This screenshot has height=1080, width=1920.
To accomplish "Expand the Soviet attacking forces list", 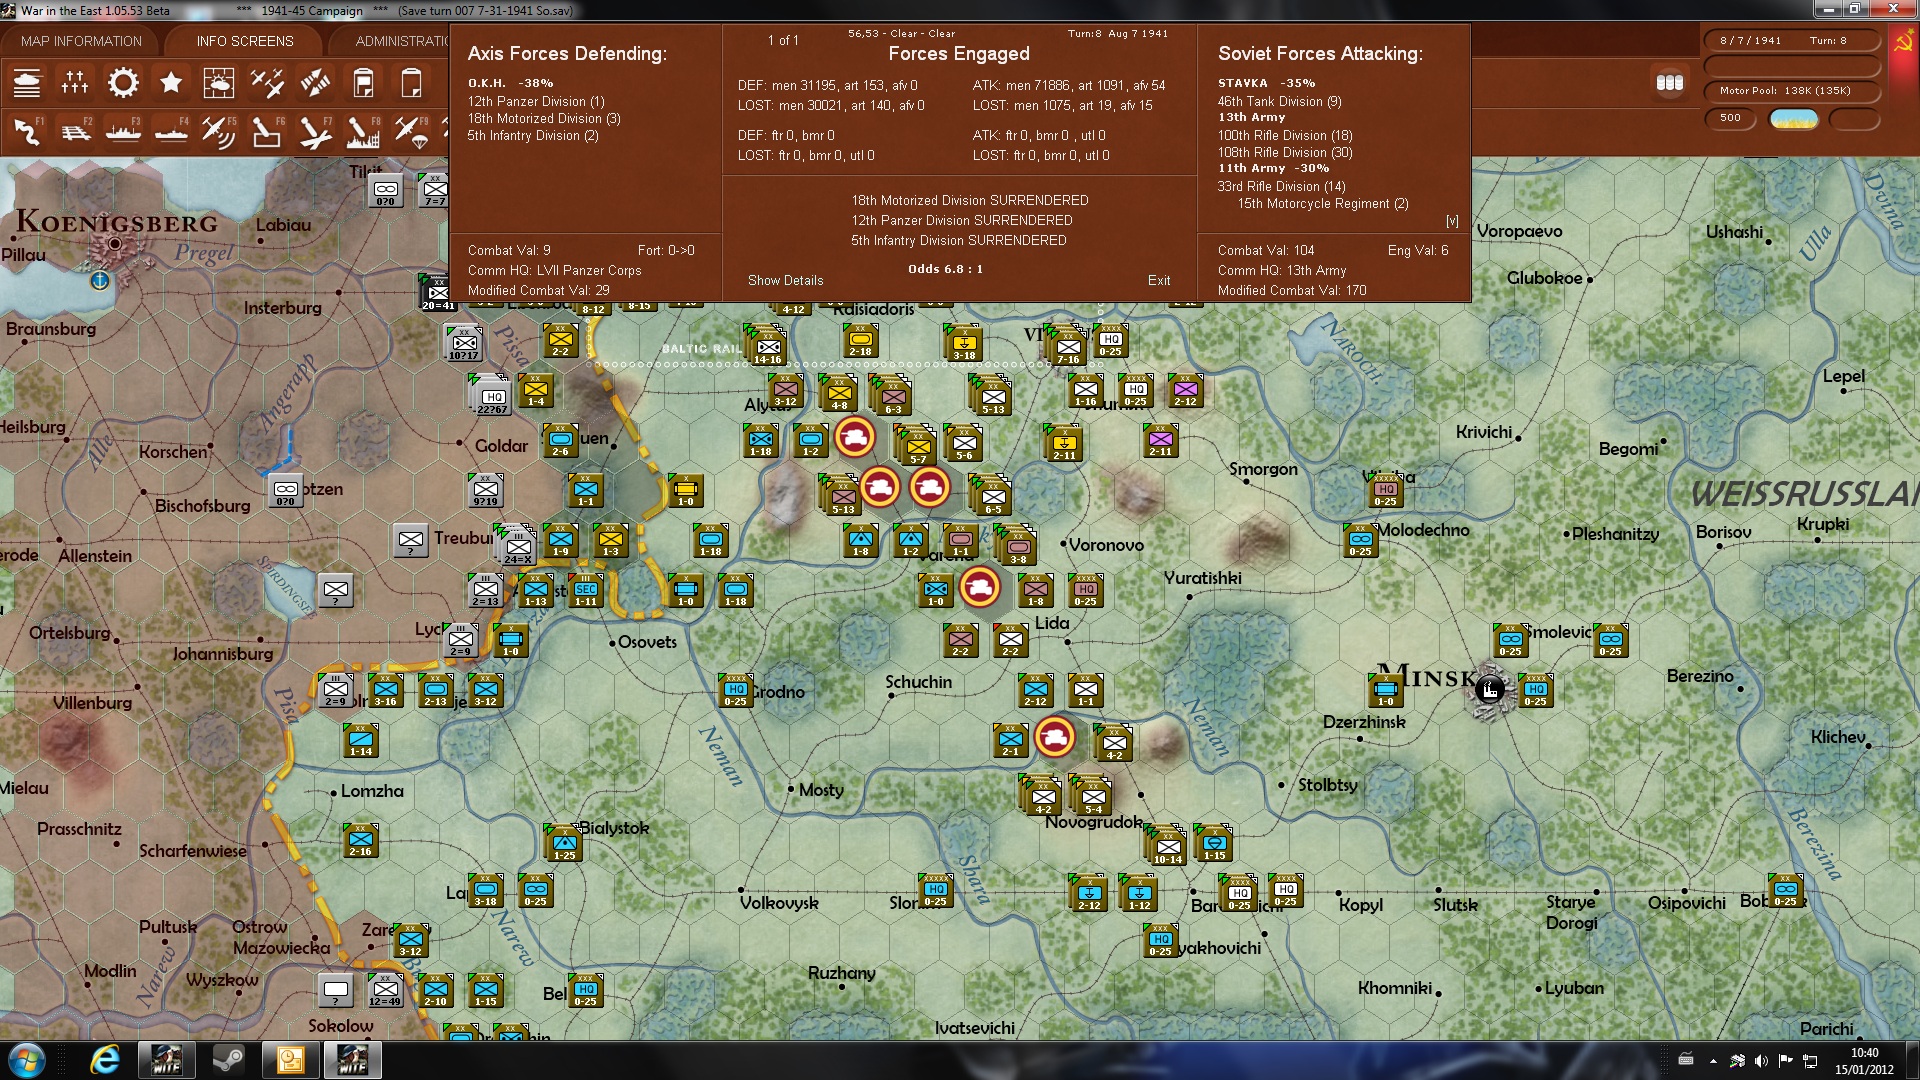I will (1452, 221).
